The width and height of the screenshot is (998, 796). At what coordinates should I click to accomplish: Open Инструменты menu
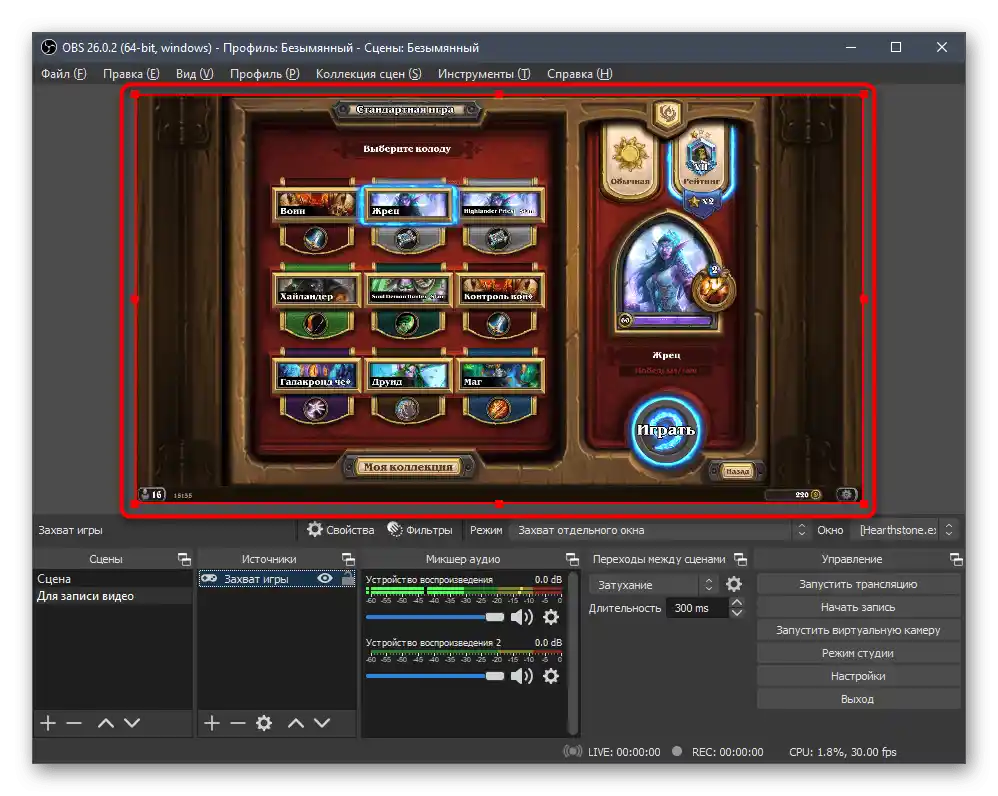pyautogui.click(x=484, y=74)
